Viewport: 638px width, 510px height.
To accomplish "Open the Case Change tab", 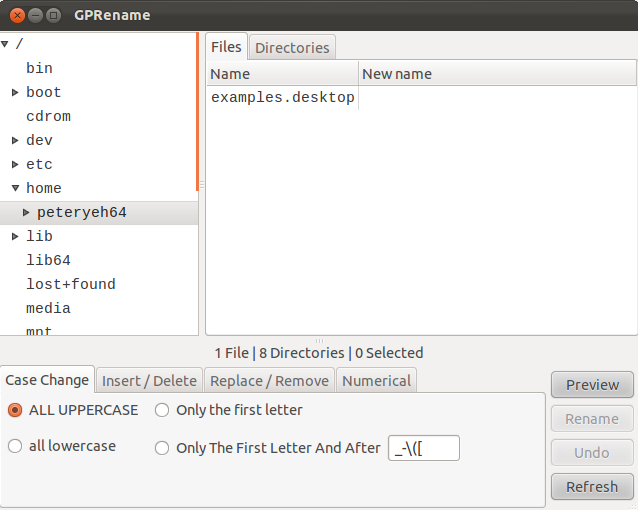I will click(x=47, y=380).
